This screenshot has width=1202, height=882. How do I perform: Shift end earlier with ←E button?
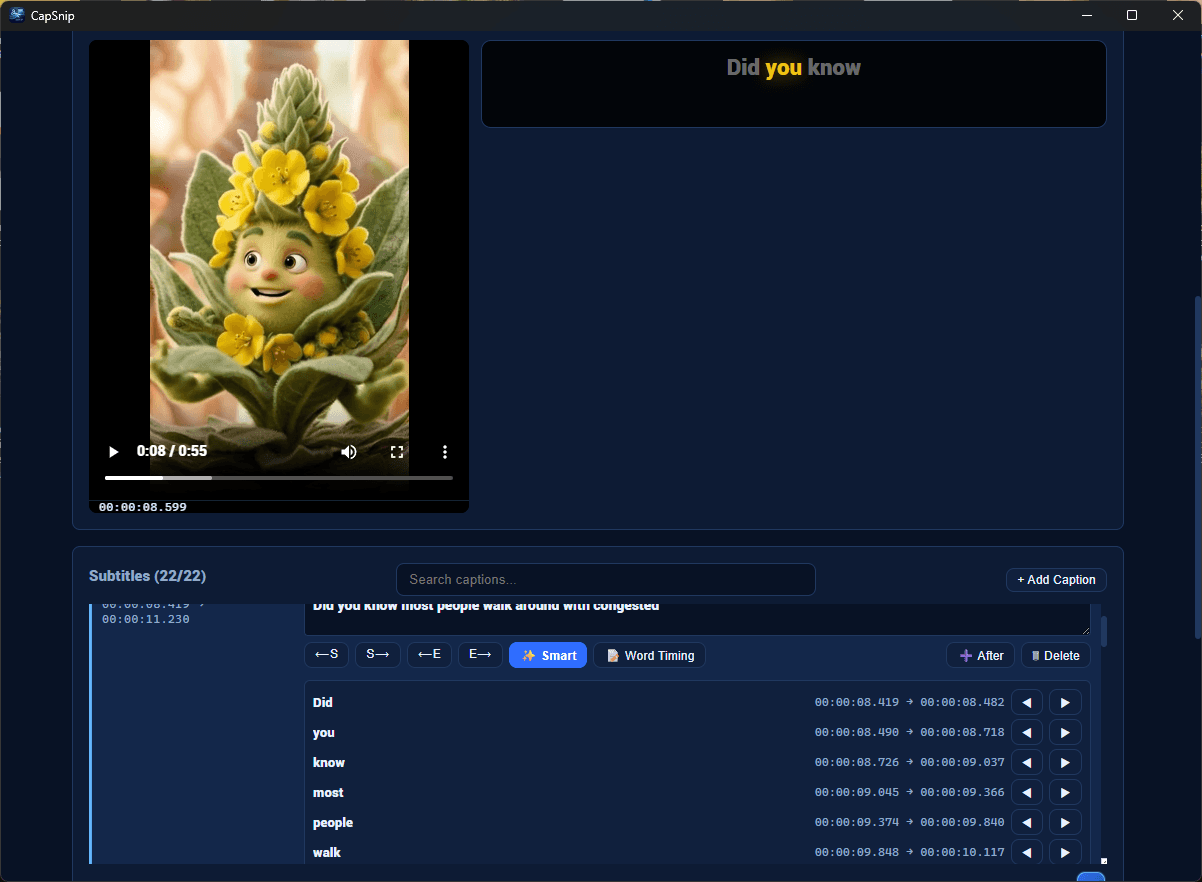[429, 655]
